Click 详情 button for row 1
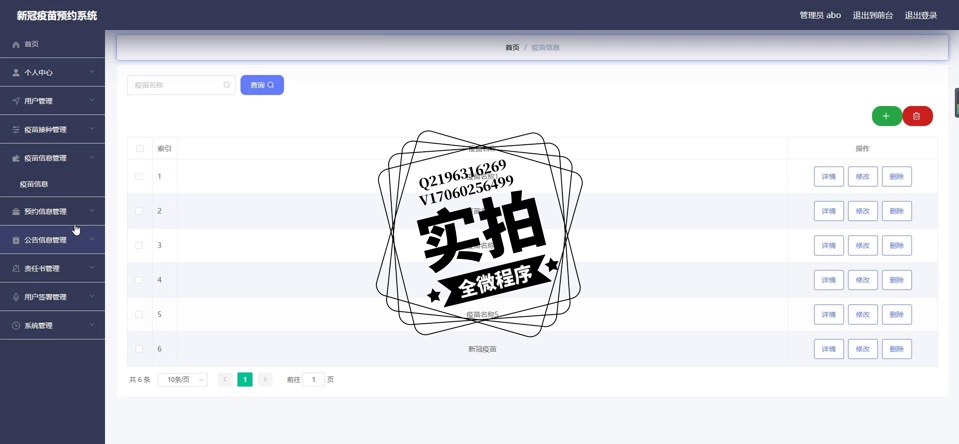Screen dimensions: 959x444 tap(829, 176)
